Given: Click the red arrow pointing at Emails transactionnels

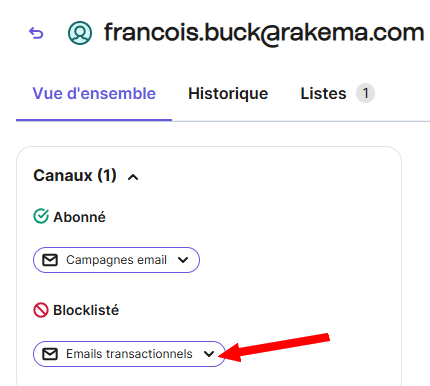Looking at the screenshot, I should click(274, 347).
